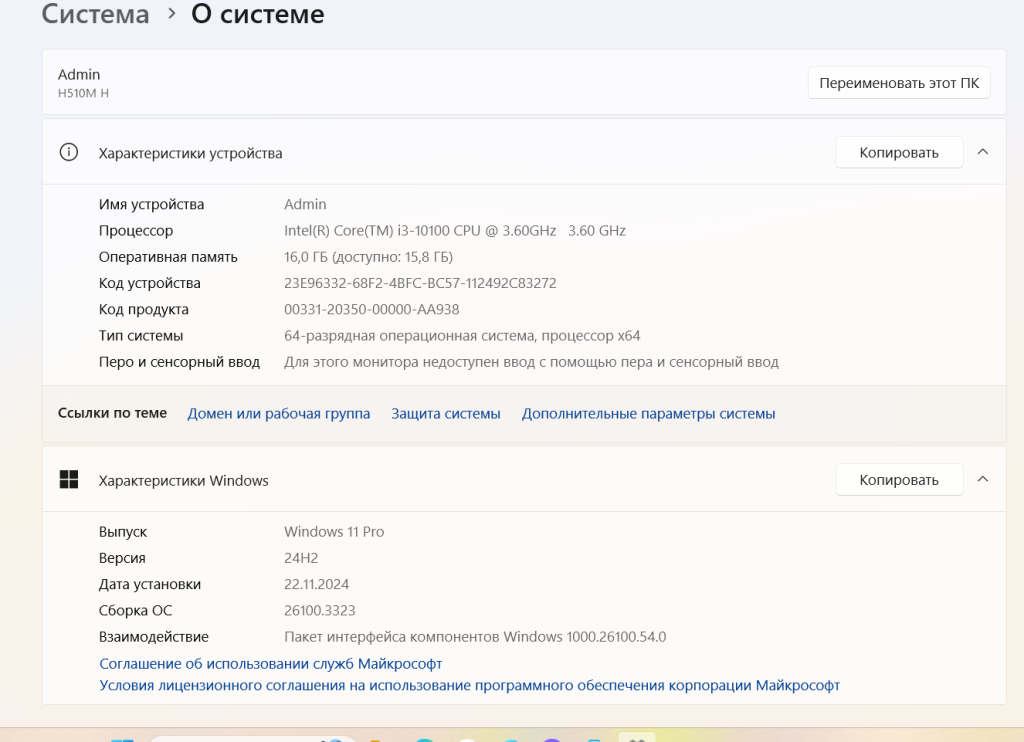Screen dimensions: 1024x742
Task: Collapse the Характеристики устройства section chevron
Action: click(982, 152)
